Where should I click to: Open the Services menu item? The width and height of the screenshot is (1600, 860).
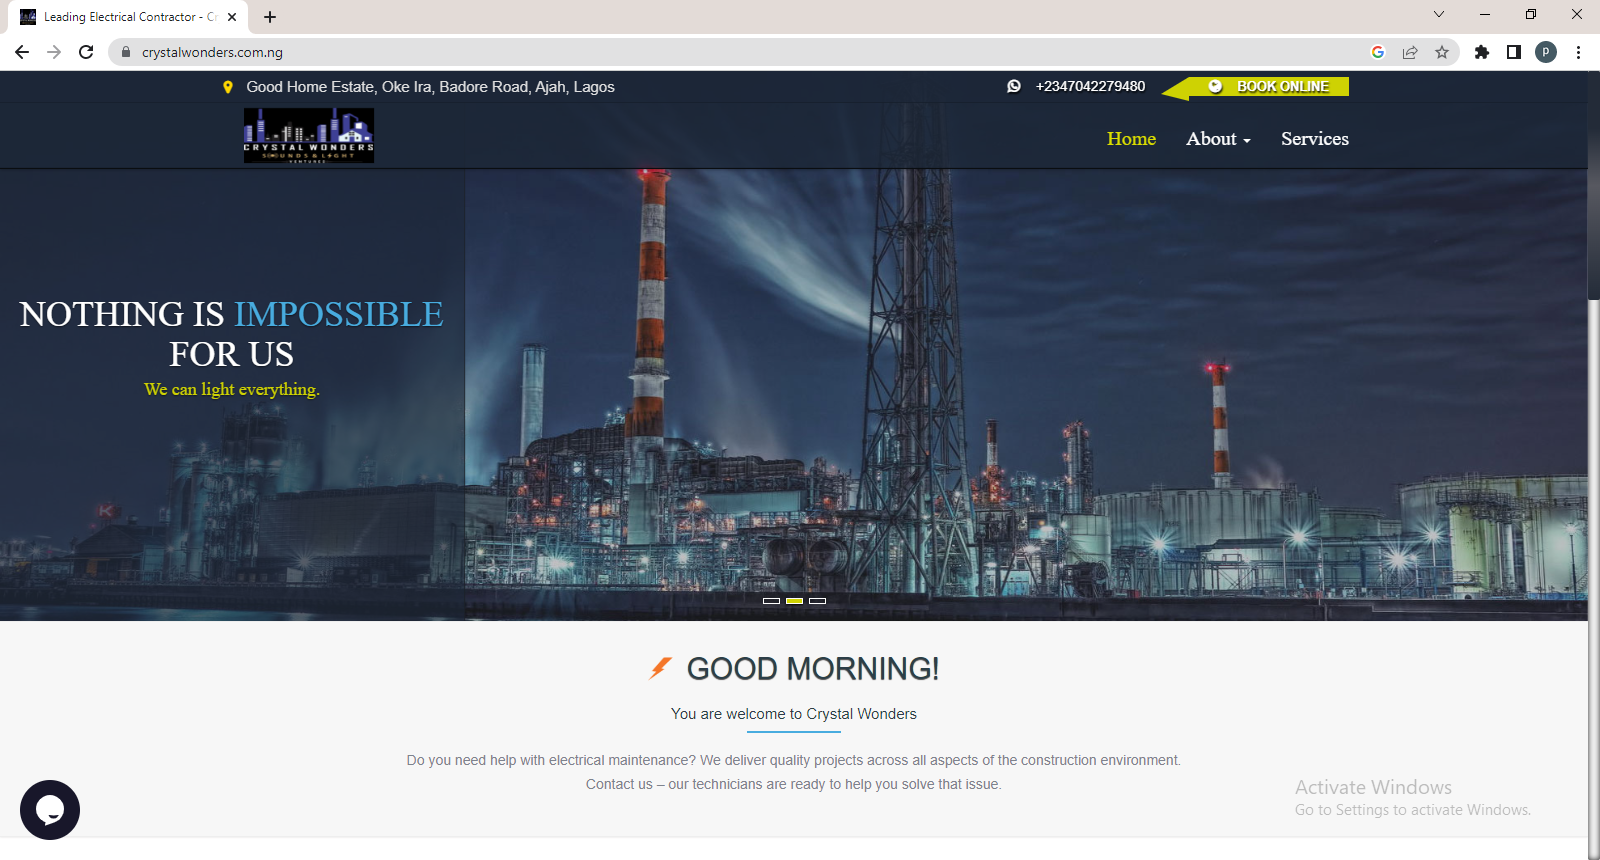point(1314,139)
